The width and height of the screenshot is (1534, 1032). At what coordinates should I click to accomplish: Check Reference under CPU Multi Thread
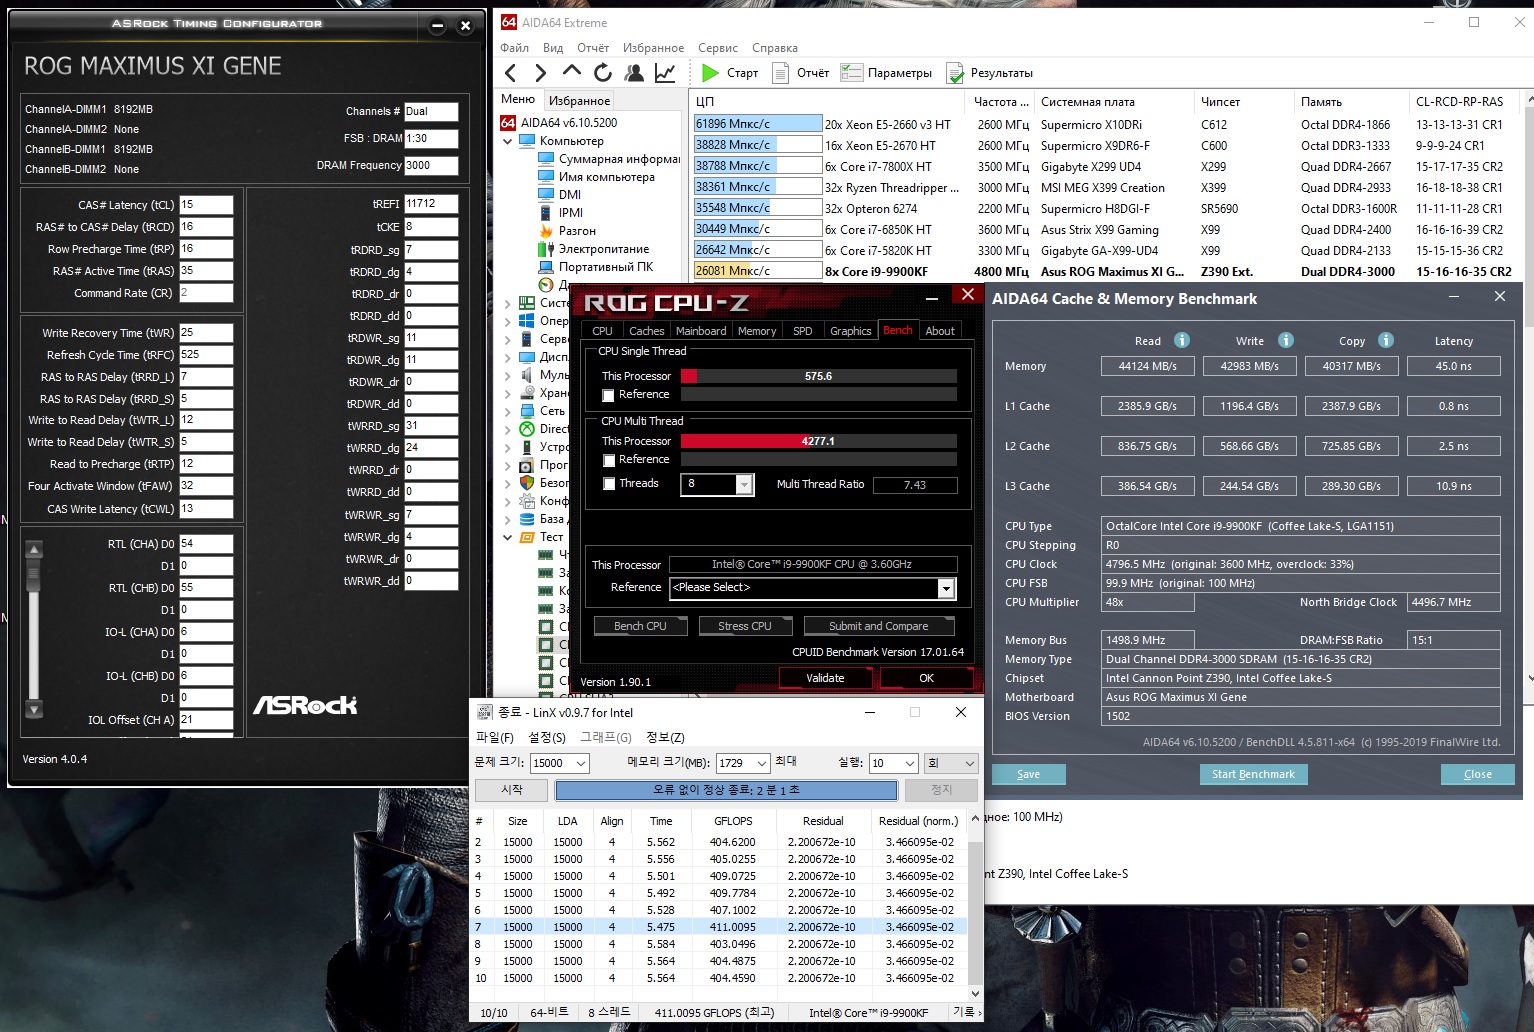click(609, 460)
